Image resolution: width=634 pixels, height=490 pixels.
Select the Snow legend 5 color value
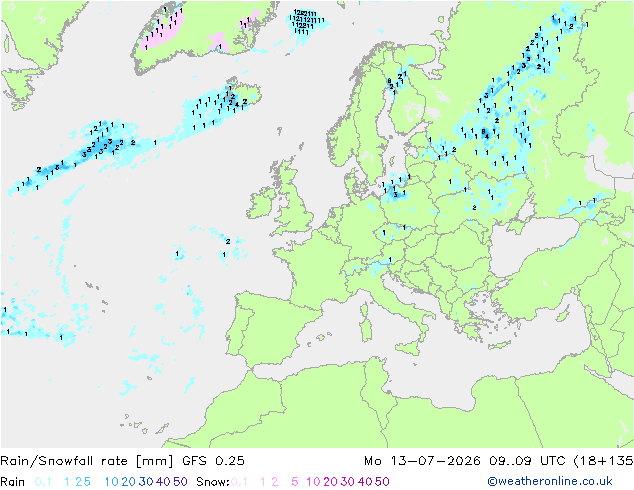click(x=295, y=482)
